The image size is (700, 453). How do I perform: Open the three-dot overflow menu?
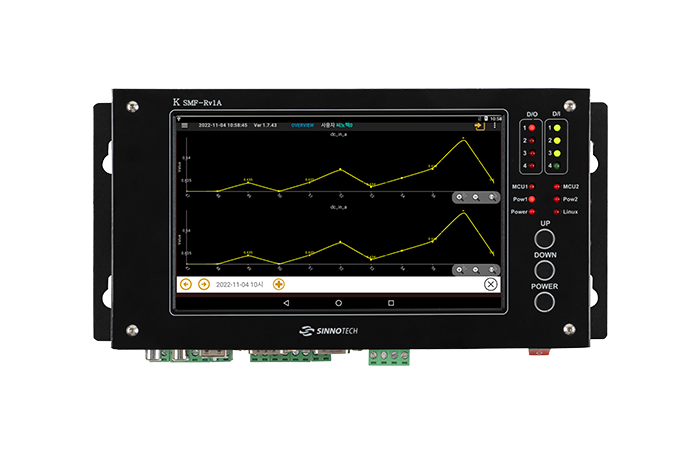494,126
